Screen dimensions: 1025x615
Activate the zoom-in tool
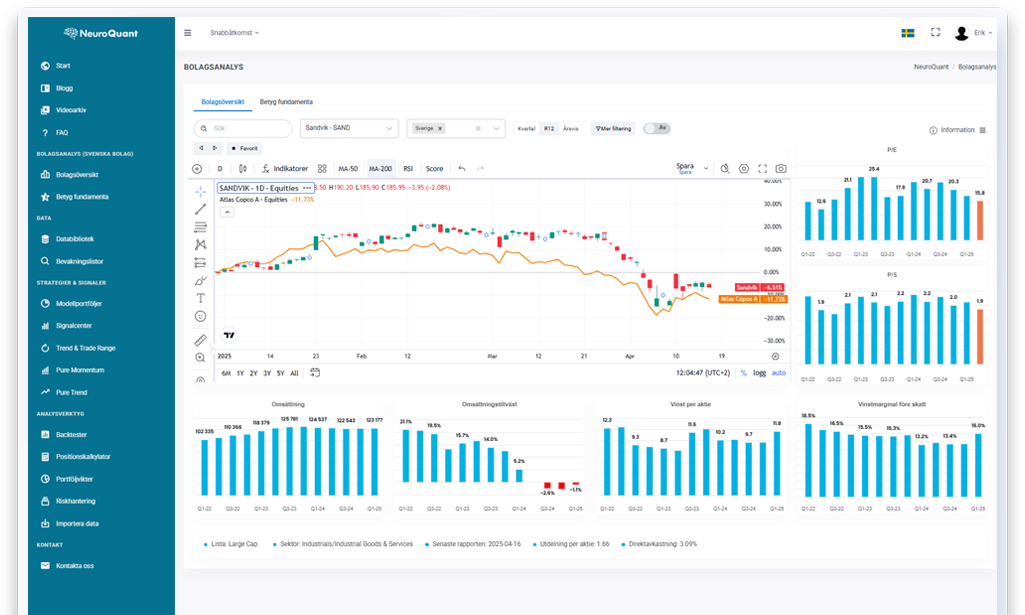[201, 357]
